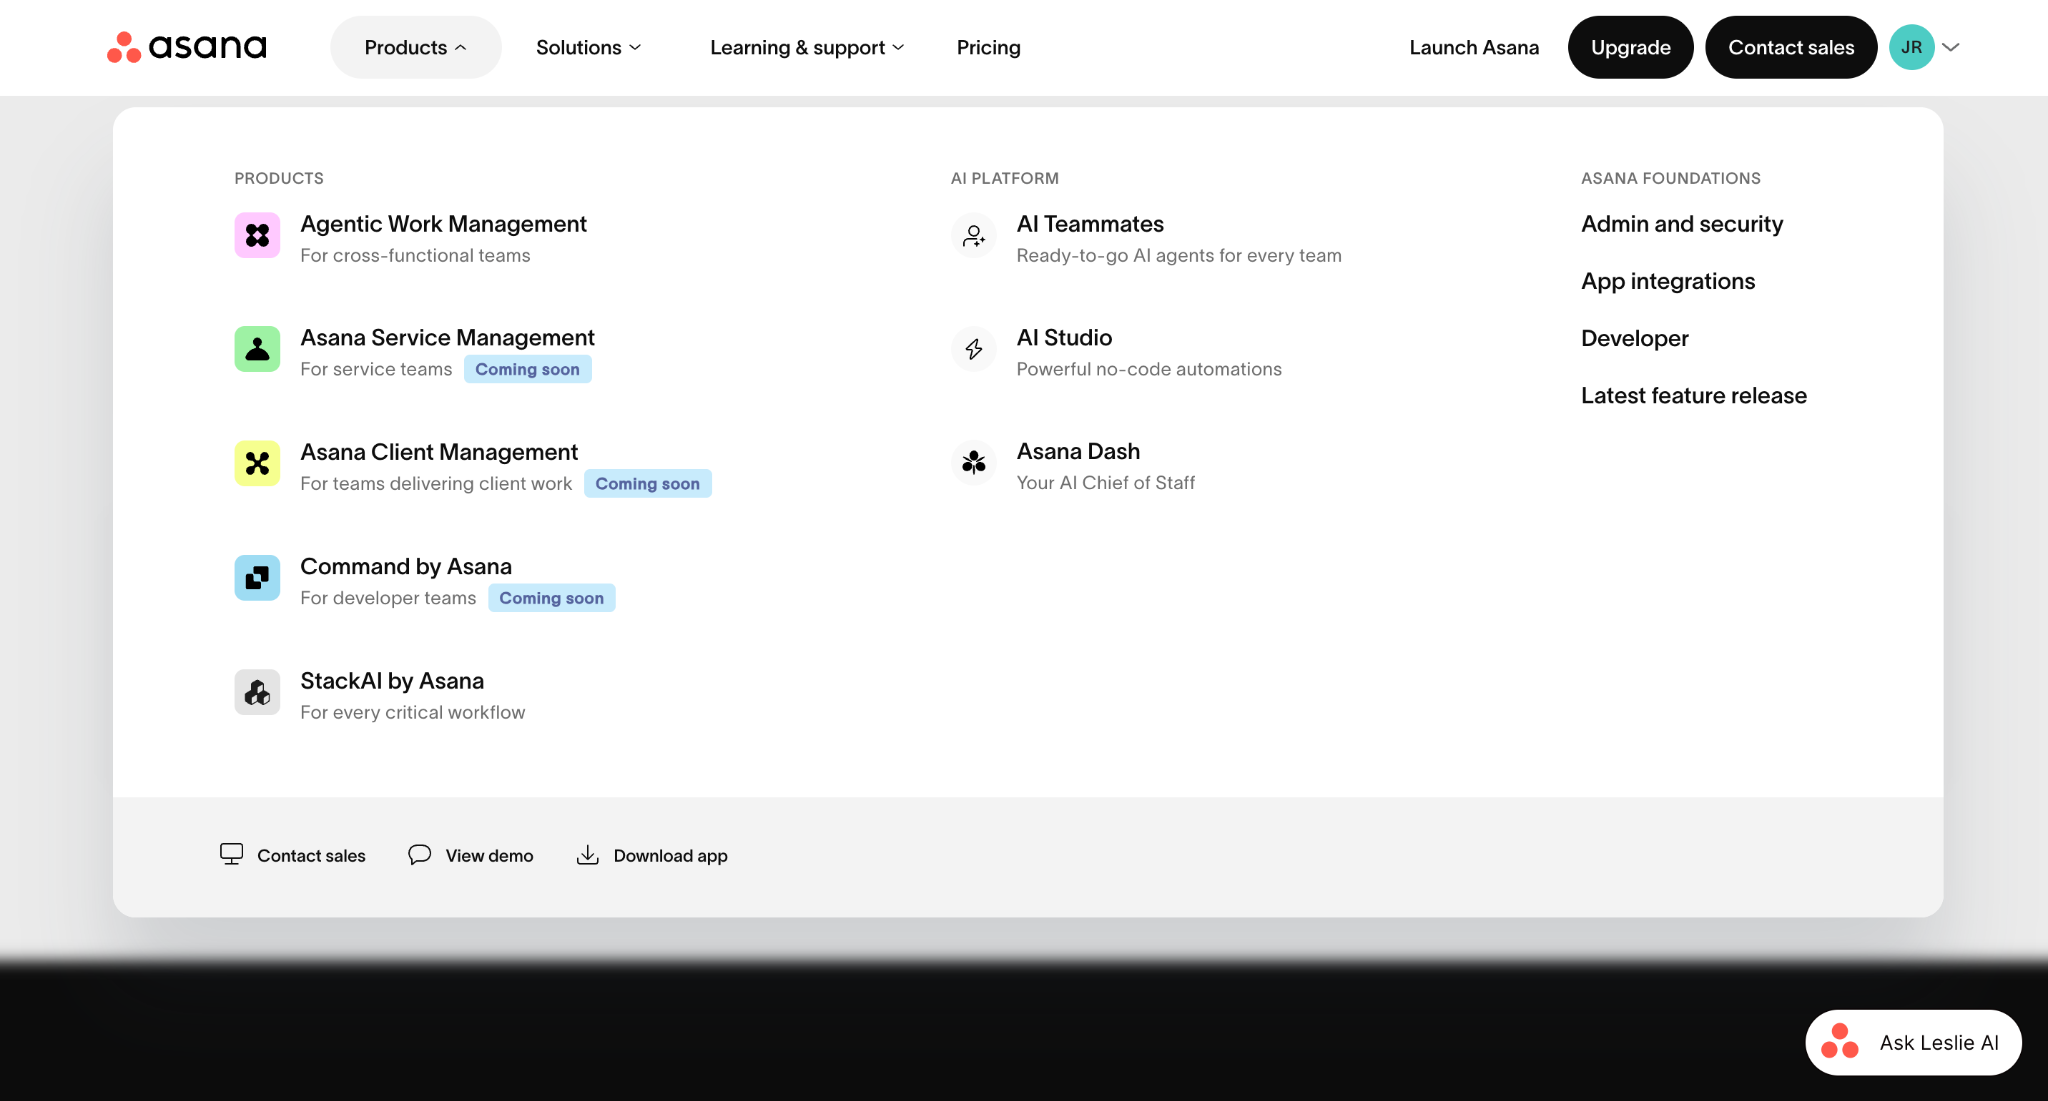Click the Upgrade button
This screenshot has height=1101, width=2048.
coord(1630,47)
